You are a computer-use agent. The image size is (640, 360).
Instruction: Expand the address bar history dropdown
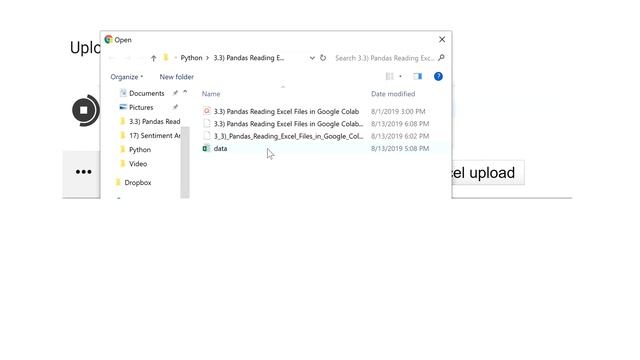(312, 58)
